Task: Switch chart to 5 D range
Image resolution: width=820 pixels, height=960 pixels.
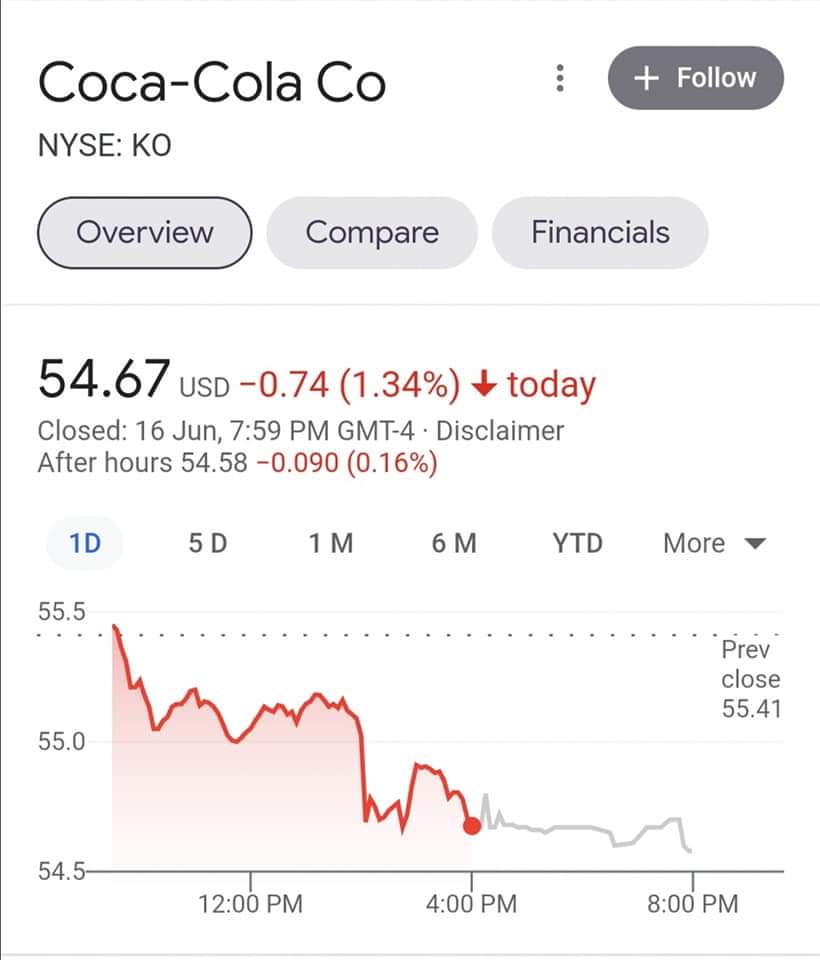Action: (207, 544)
